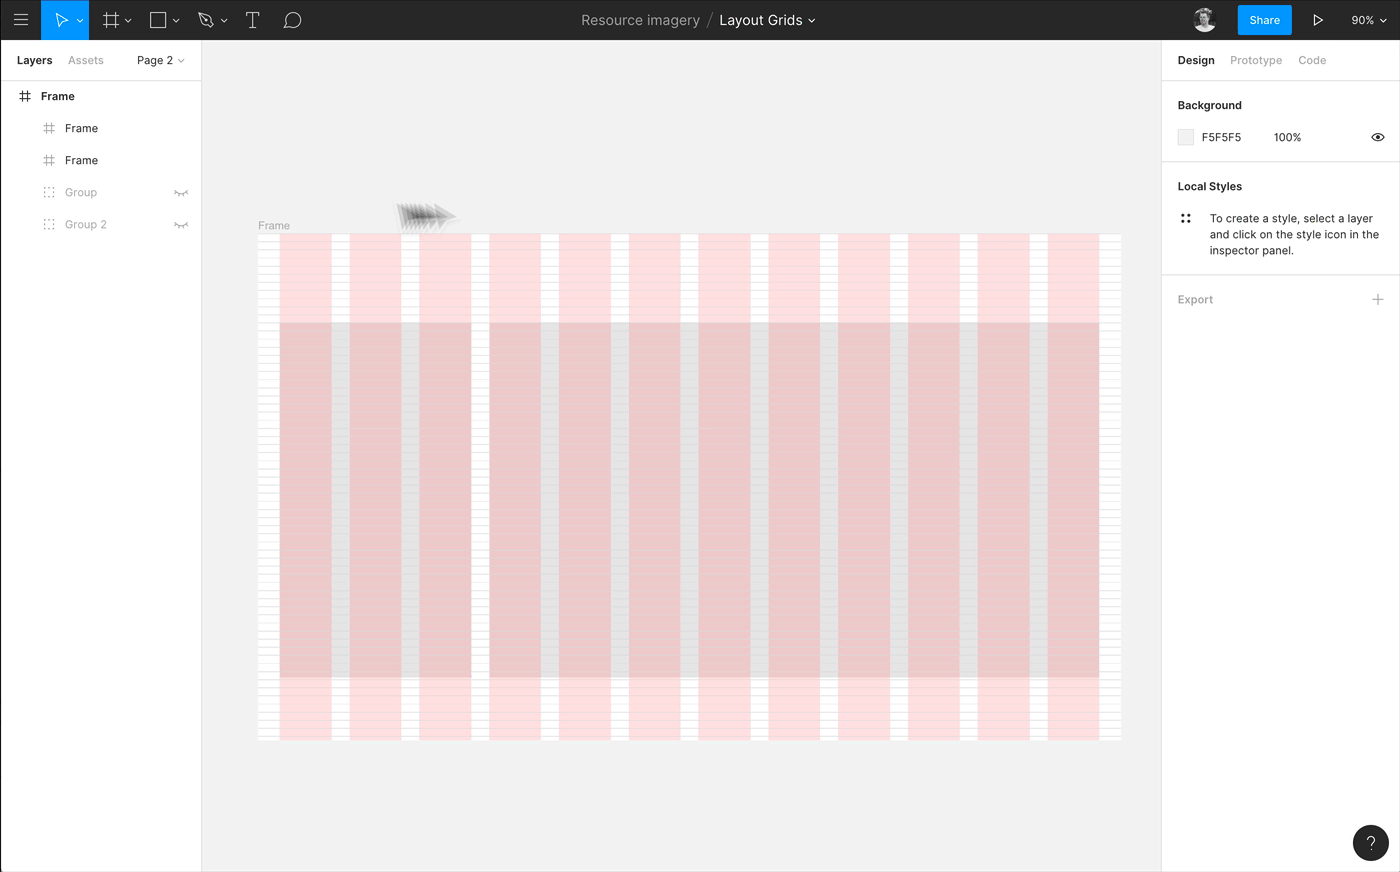Switch to the Assets tab
This screenshot has width=1400, height=872.
[86, 60]
